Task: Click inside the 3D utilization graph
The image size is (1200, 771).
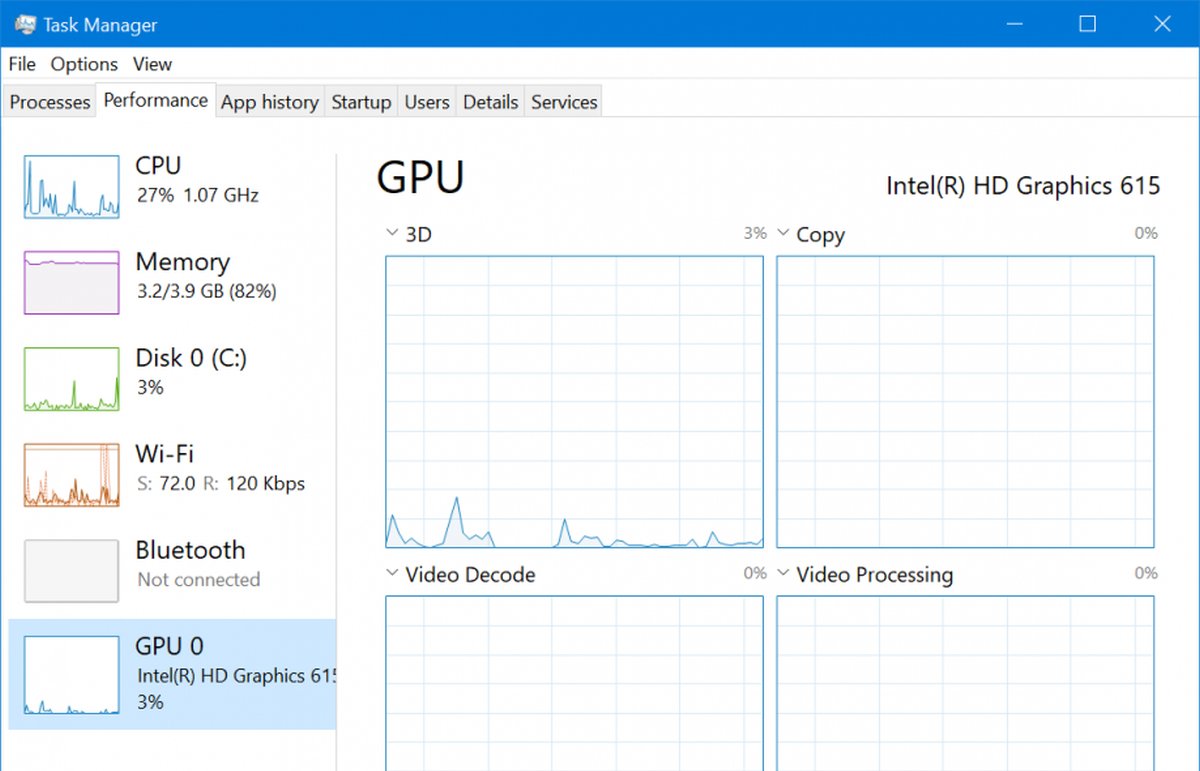Action: pos(573,400)
